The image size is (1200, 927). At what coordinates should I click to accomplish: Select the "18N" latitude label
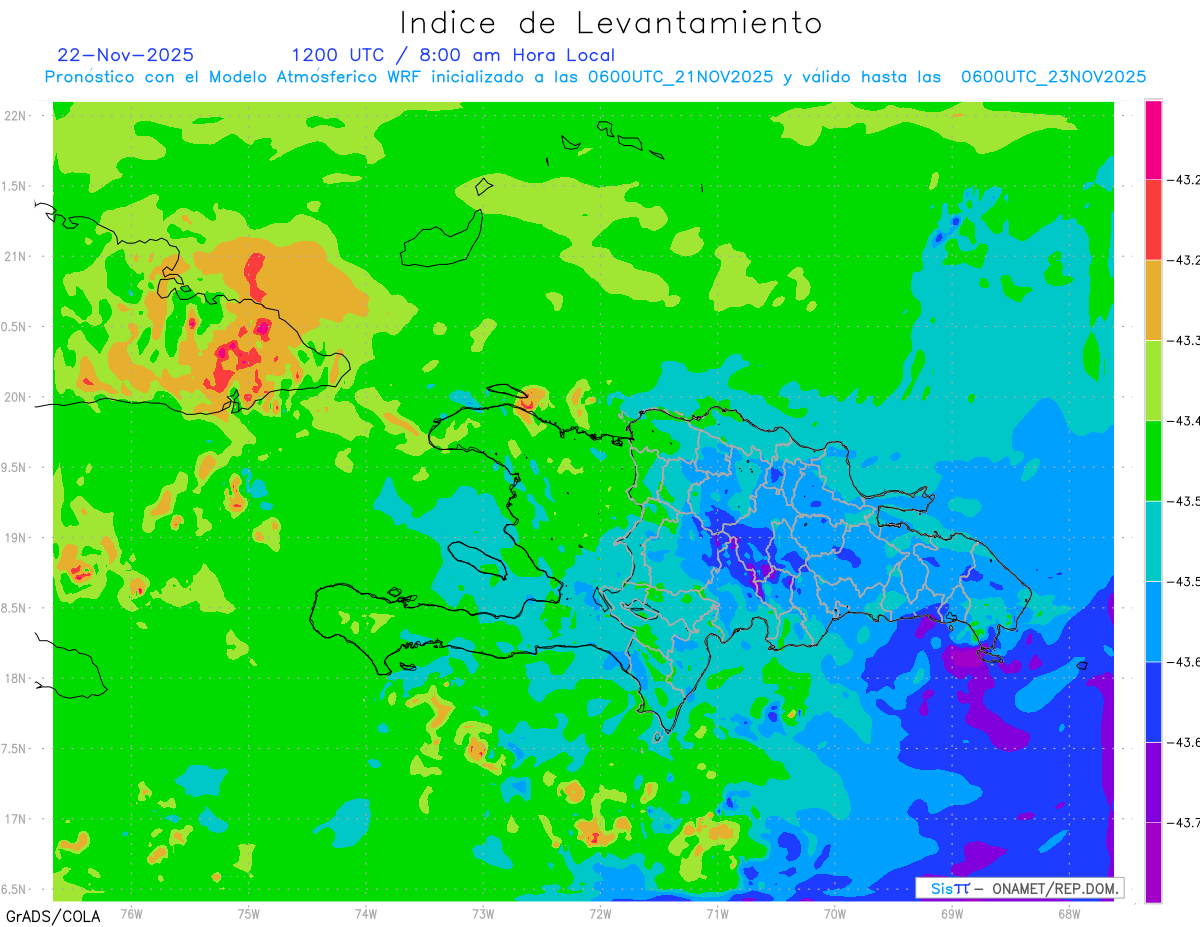point(16,678)
